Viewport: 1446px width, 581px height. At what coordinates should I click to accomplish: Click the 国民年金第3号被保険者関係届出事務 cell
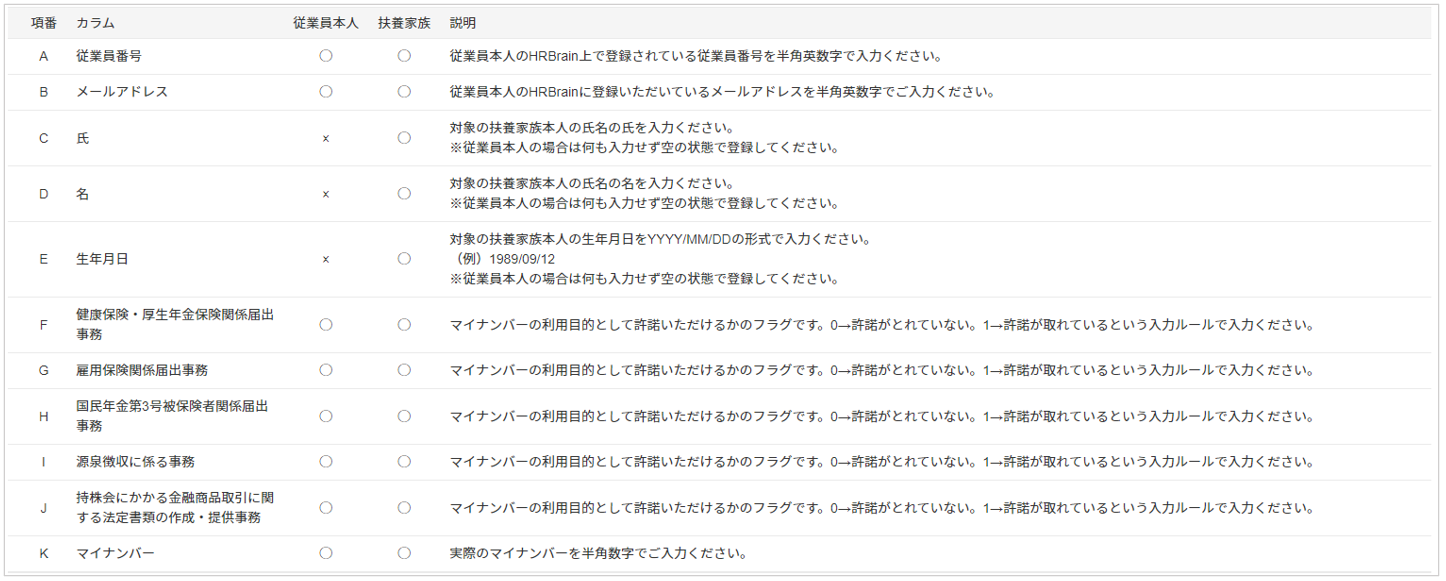[172, 416]
